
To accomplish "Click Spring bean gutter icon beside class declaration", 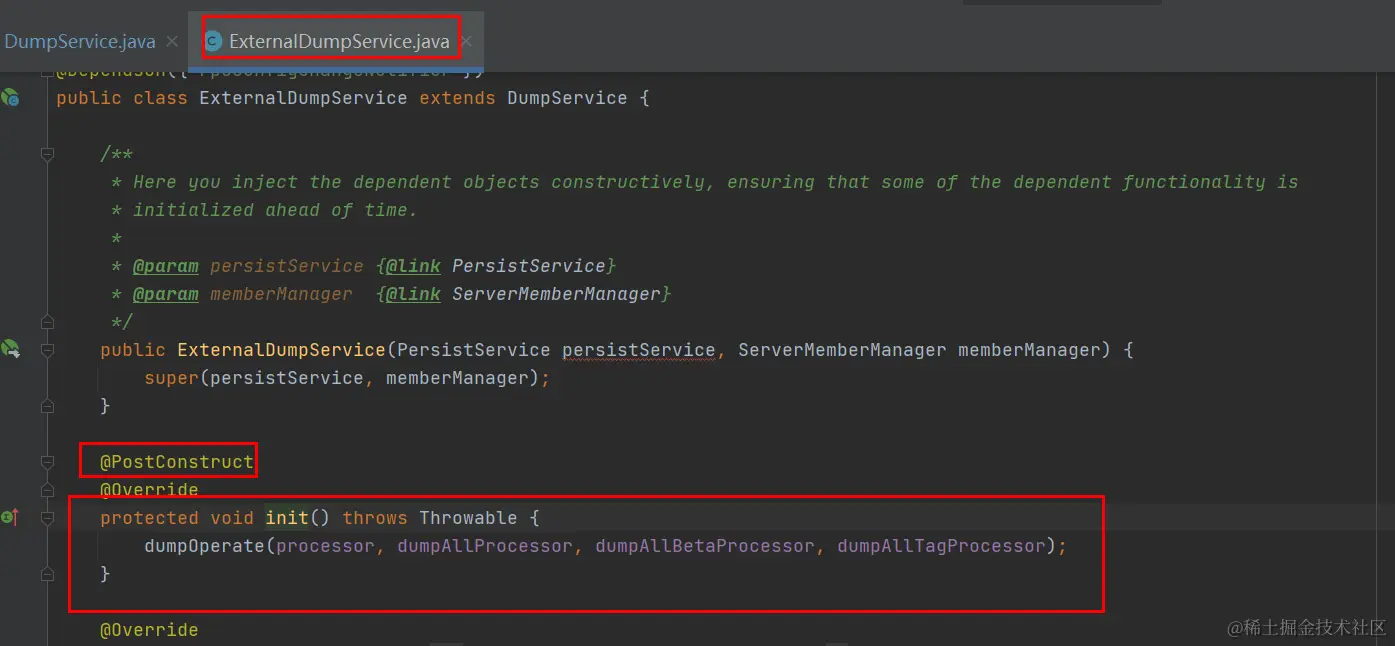I will coord(10,98).
